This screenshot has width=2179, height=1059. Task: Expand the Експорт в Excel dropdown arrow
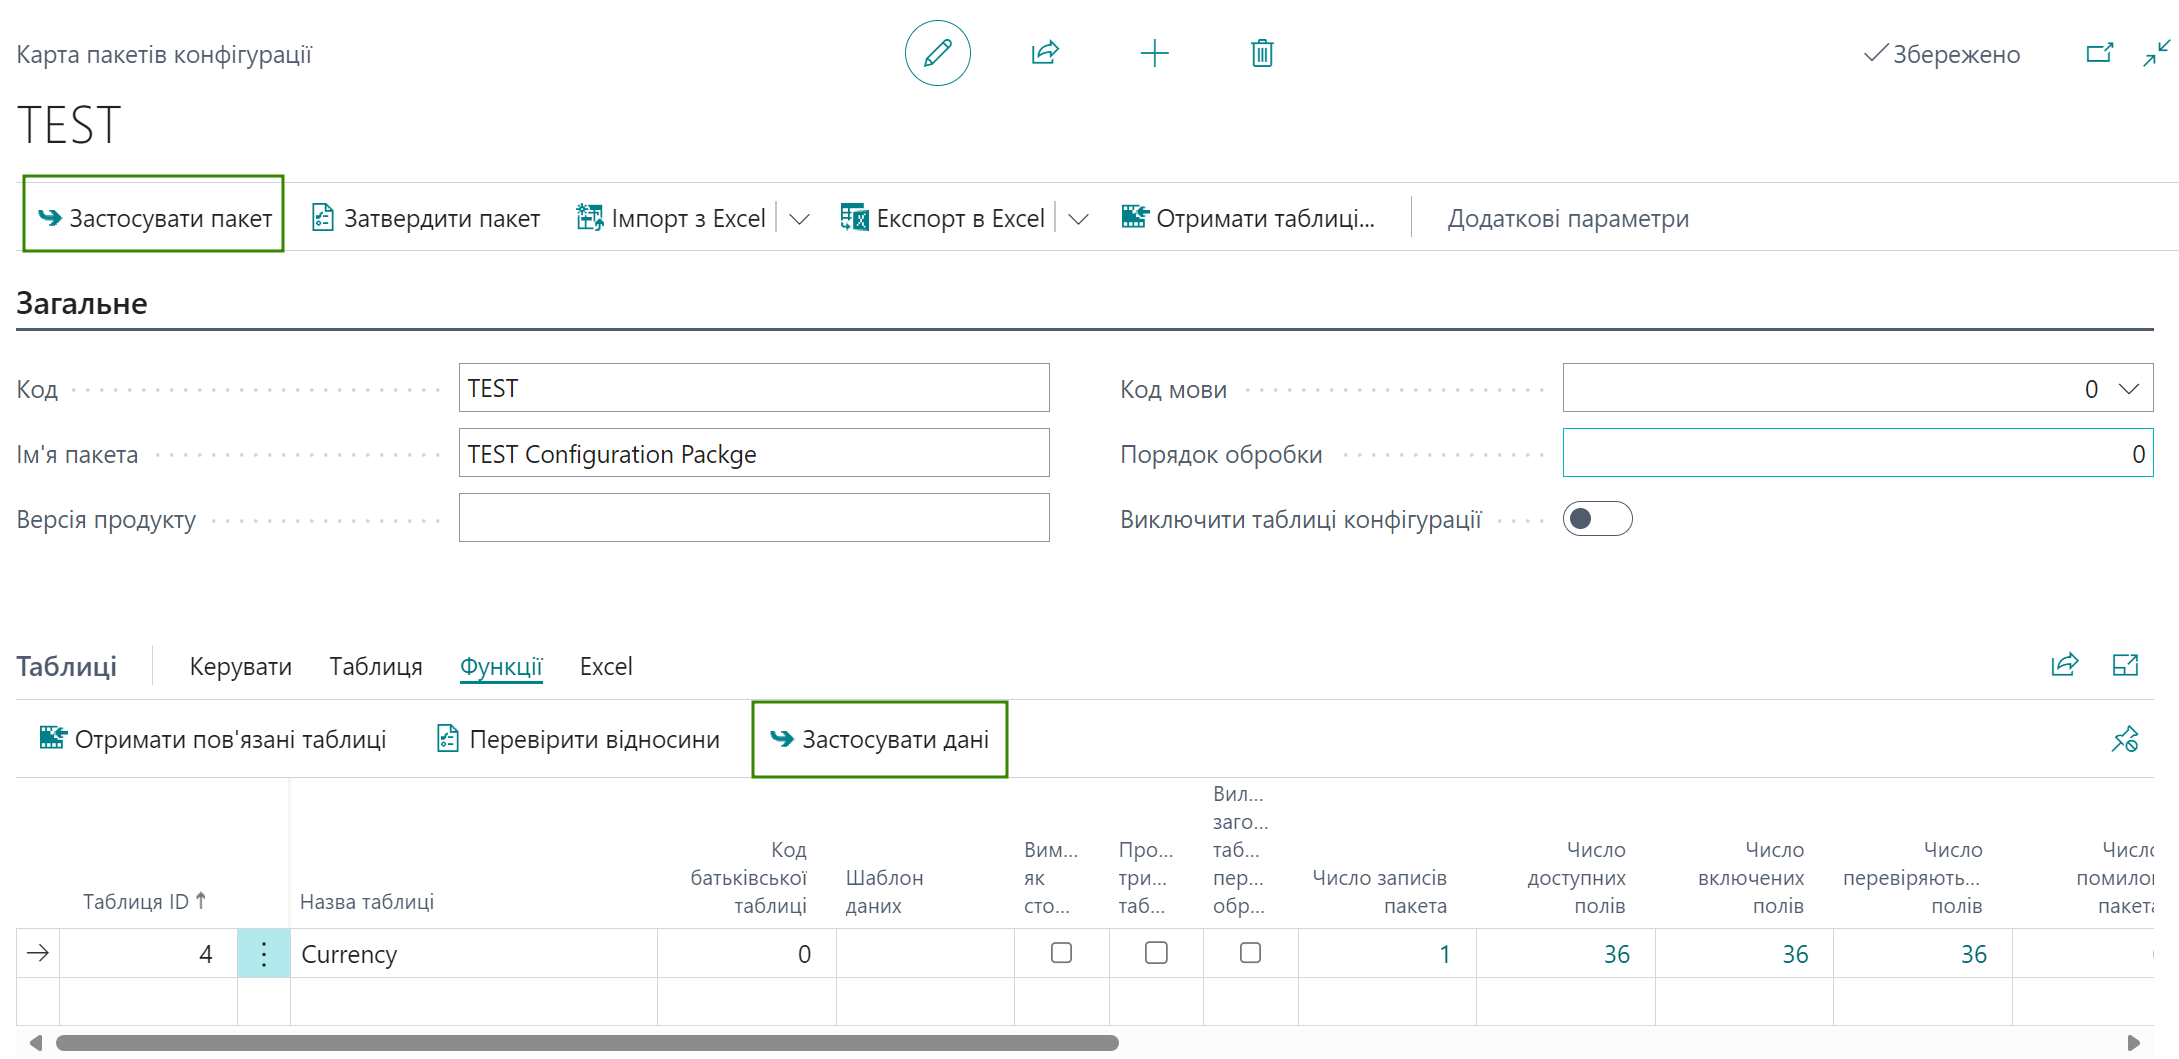click(x=1078, y=219)
